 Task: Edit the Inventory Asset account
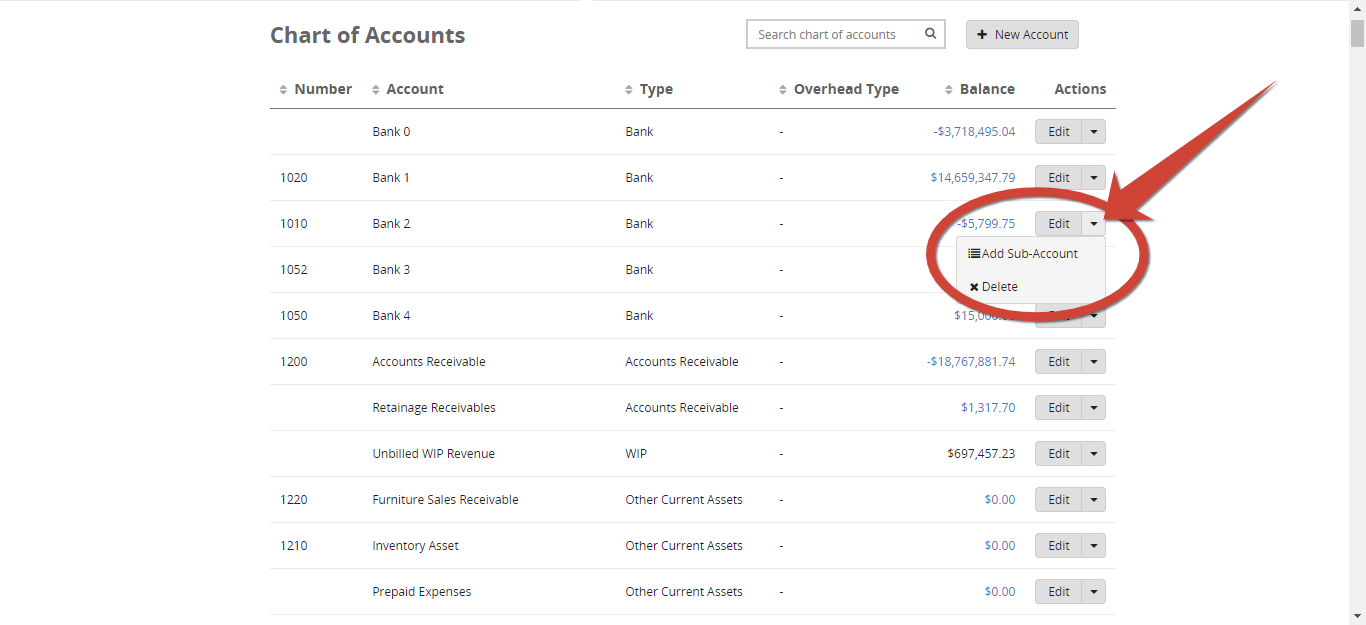pyautogui.click(x=1059, y=546)
